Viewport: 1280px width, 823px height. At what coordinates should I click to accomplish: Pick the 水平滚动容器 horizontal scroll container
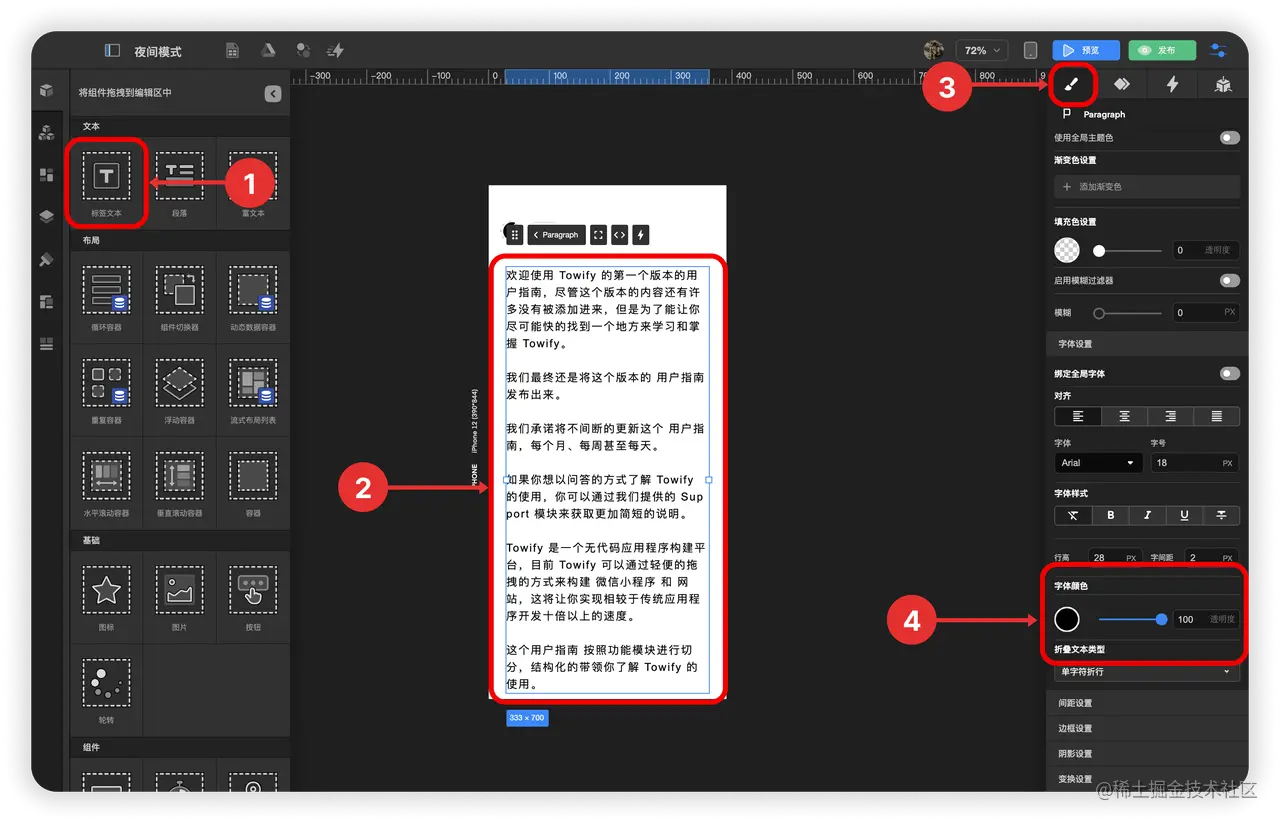(x=106, y=483)
